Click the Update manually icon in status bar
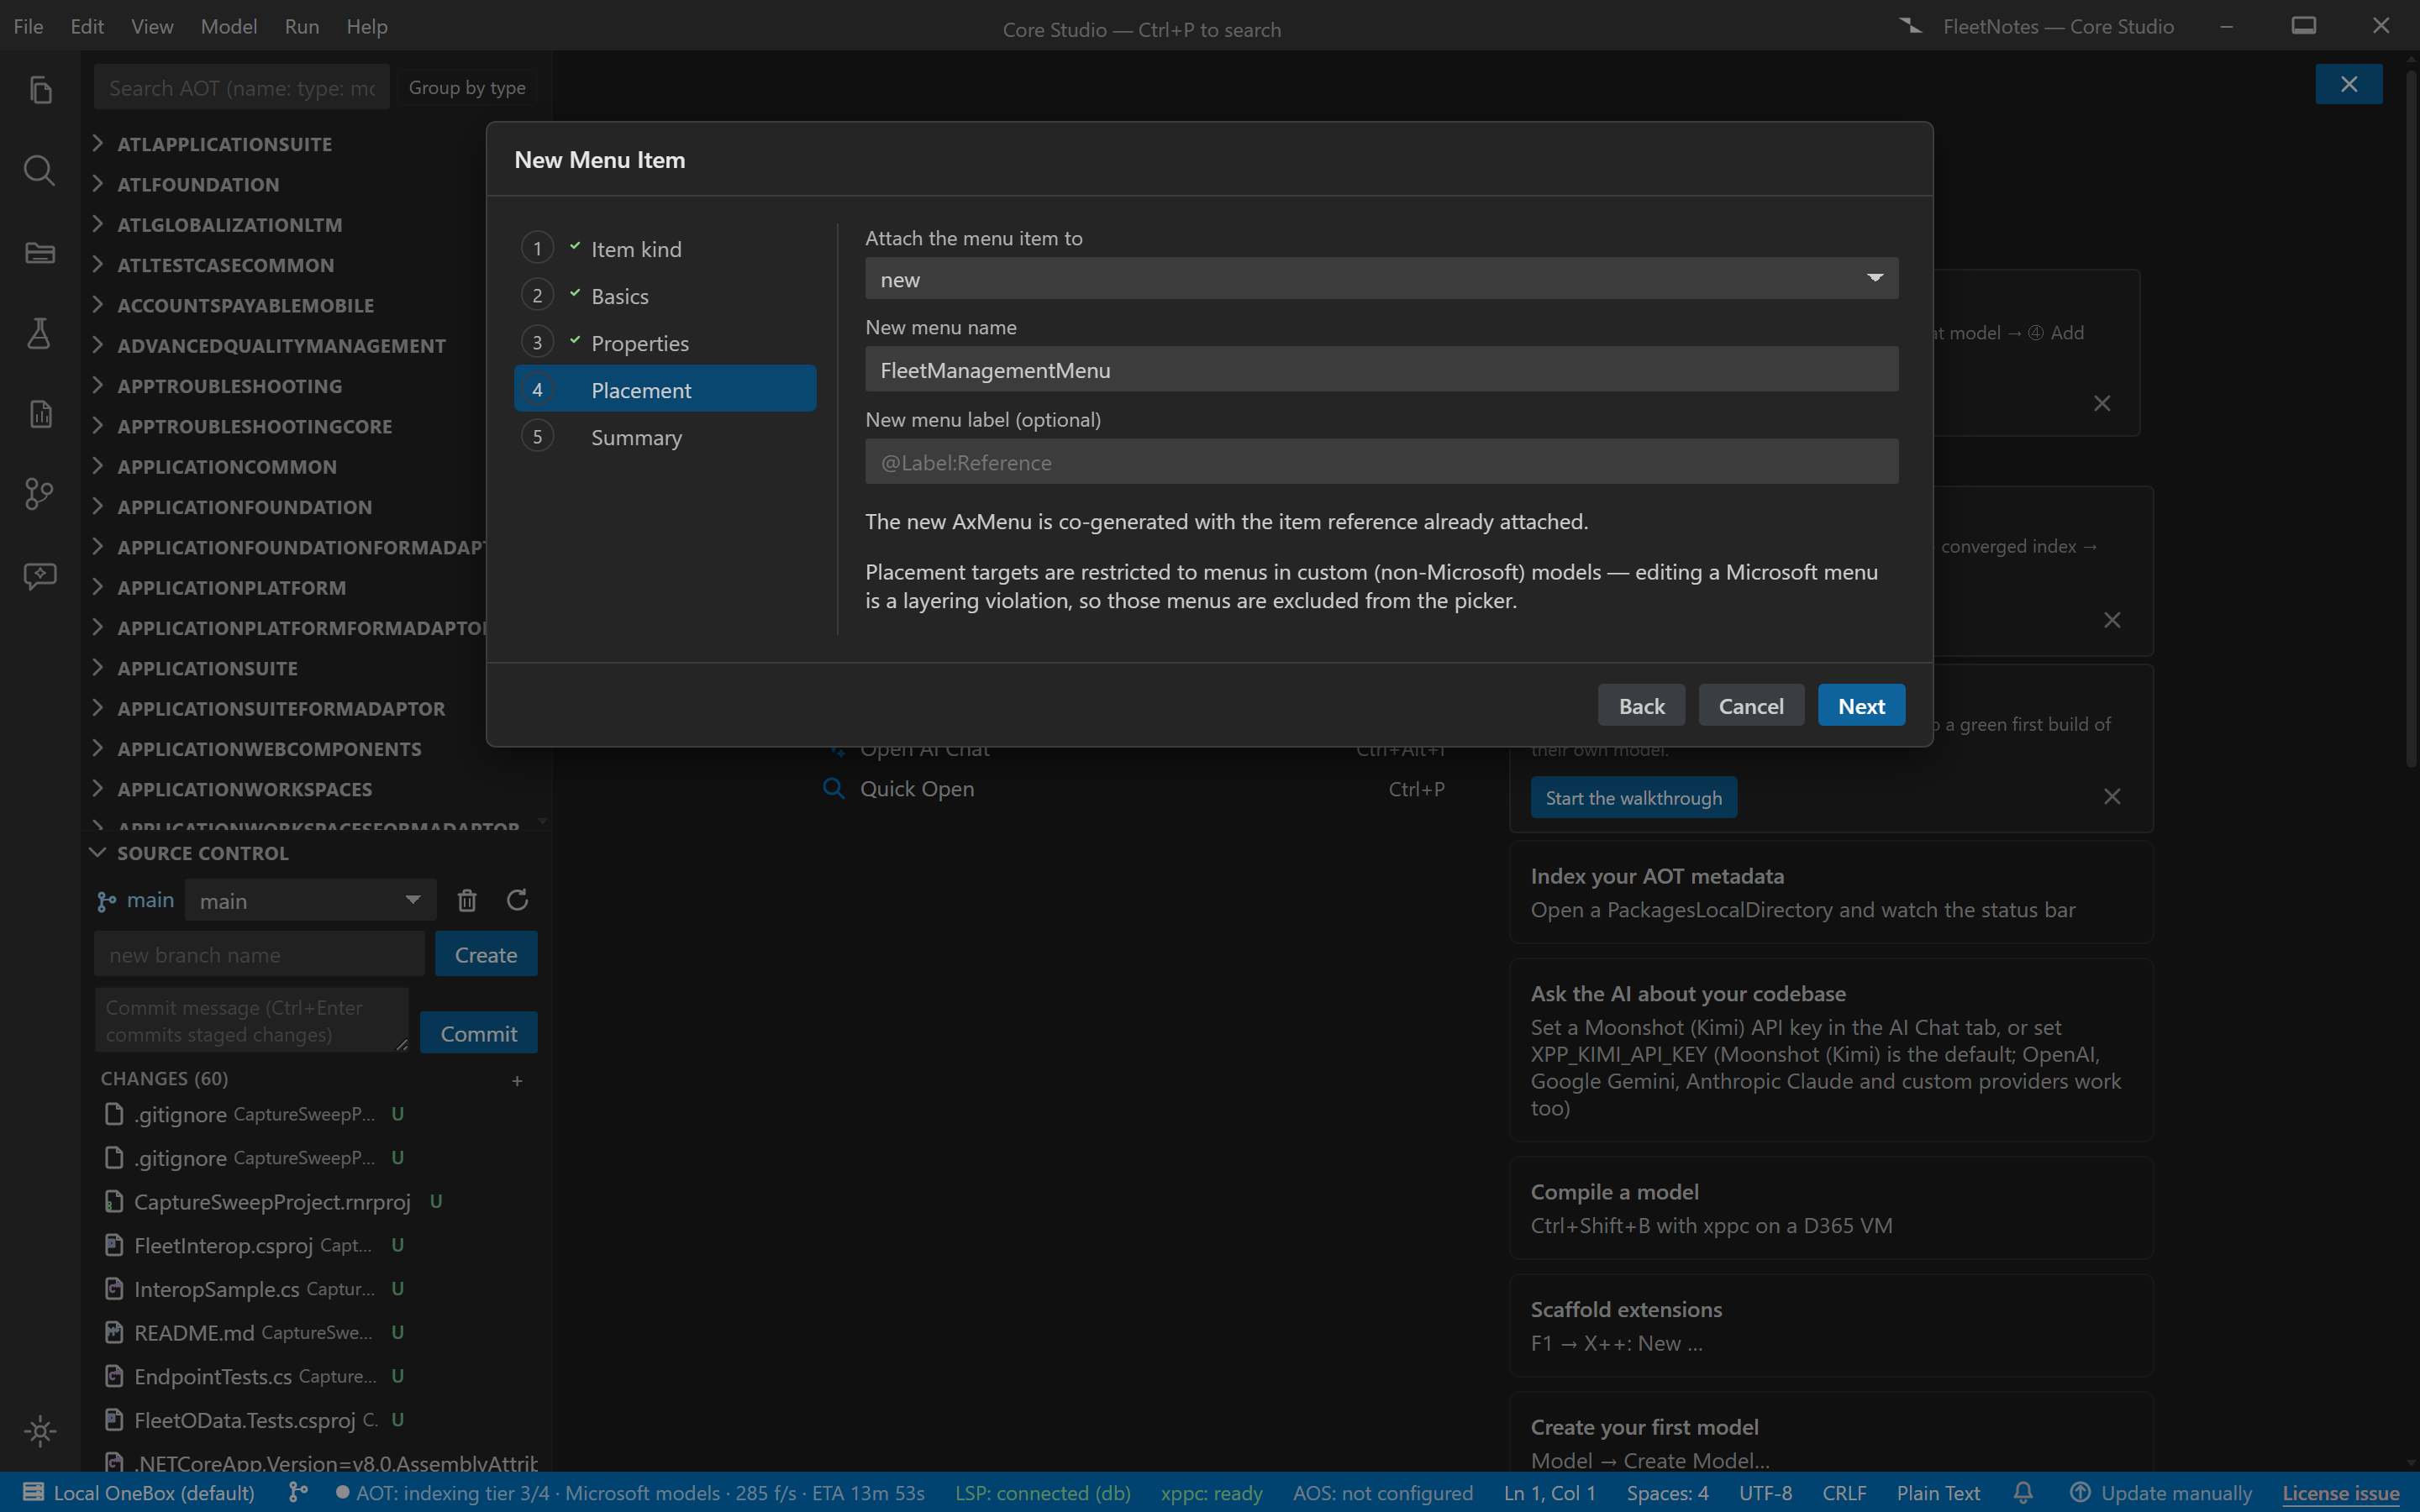 tap(2080, 1492)
